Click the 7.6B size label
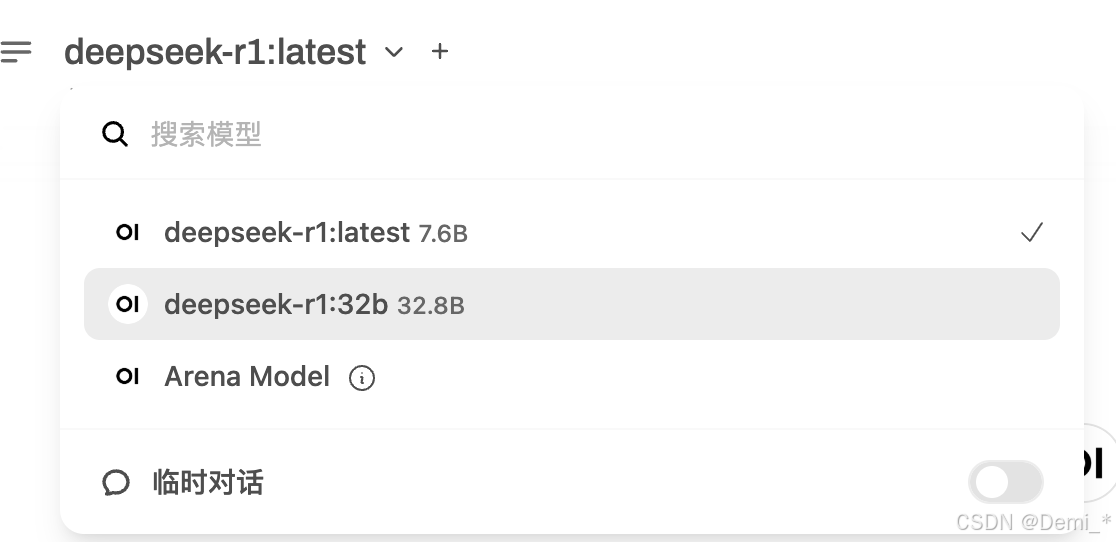The height and width of the screenshot is (542, 1116). [443, 234]
